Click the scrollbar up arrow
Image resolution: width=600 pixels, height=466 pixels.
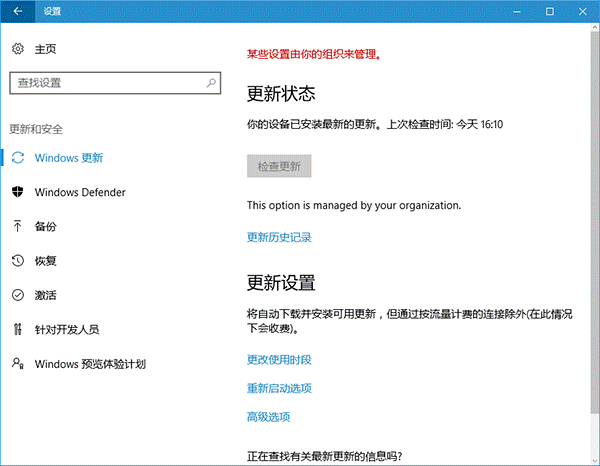595,28
